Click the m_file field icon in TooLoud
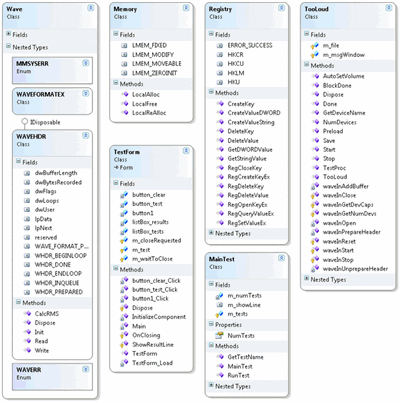400x403 pixels. pyautogui.click(x=315, y=46)
